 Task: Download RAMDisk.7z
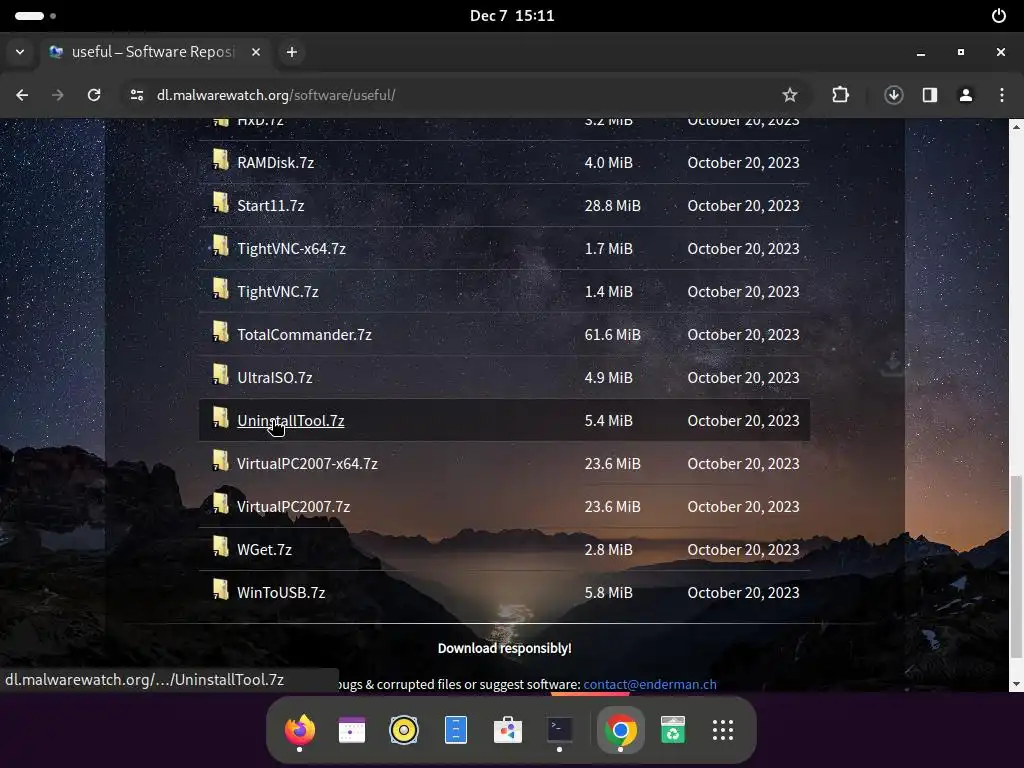[276, 163]
